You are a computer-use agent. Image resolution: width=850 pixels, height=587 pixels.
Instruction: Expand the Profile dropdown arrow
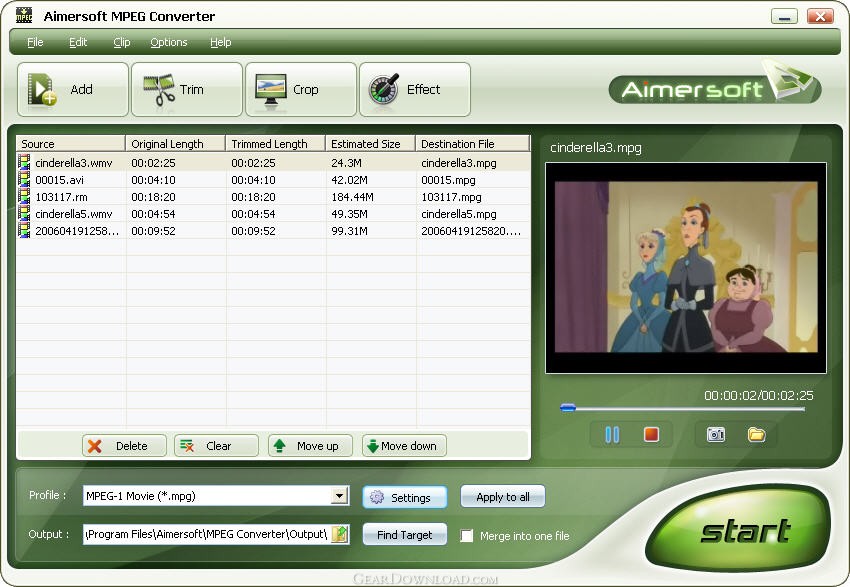pyautogui.click(x=339, y=495)
